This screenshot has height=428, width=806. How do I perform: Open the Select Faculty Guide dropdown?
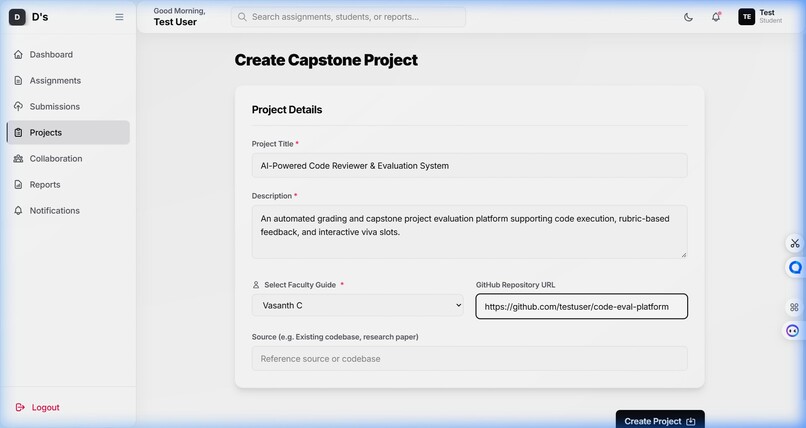click(x=358, y=305)
